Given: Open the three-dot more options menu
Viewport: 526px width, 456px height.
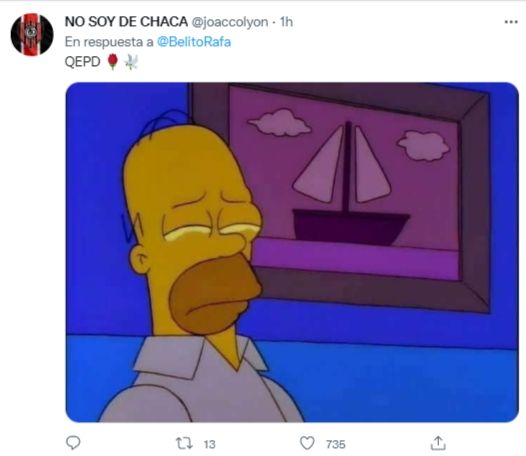Looking at the screenshot, I should pyautogui.click(x=511, y=22).
